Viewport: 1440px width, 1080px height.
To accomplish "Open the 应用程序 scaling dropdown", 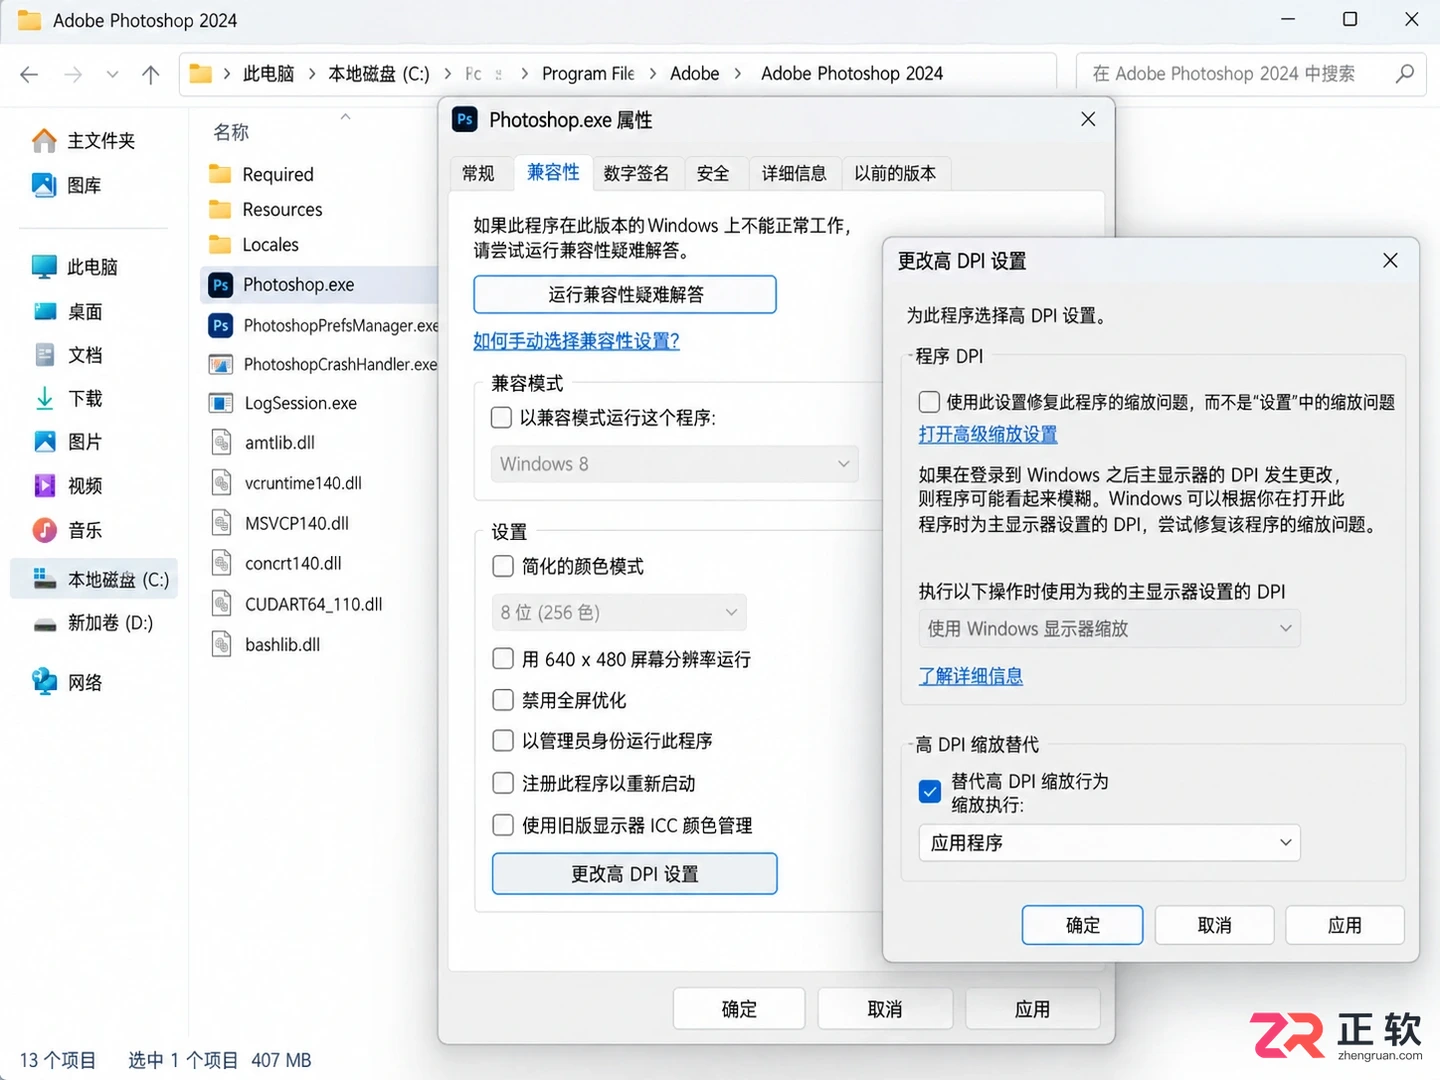I will 1109,843.
